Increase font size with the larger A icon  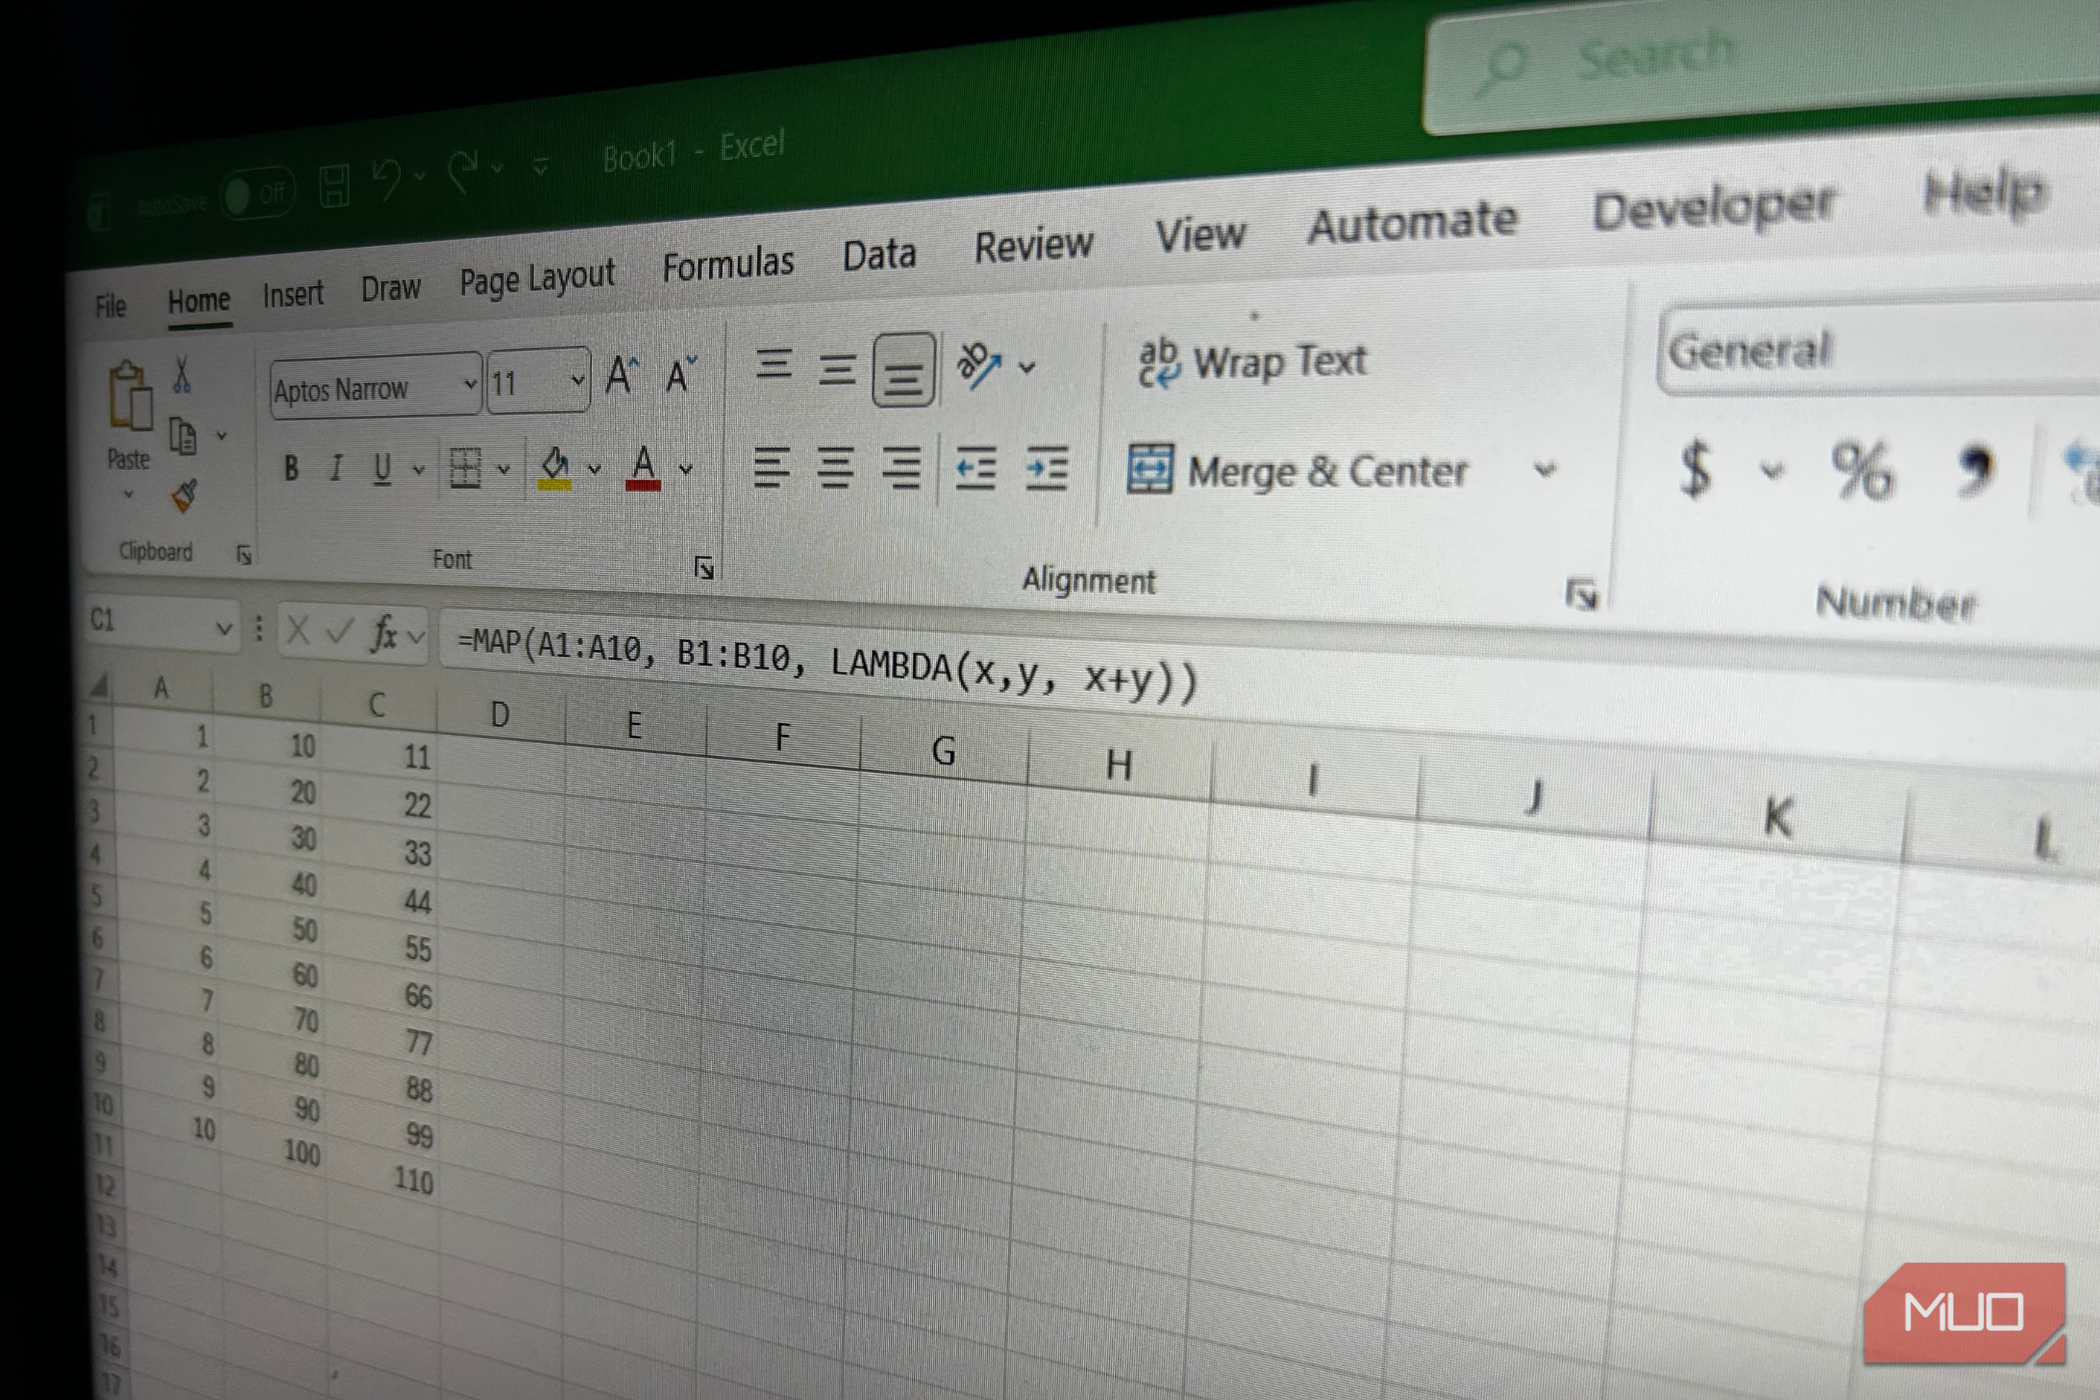(x=621, y=377)
